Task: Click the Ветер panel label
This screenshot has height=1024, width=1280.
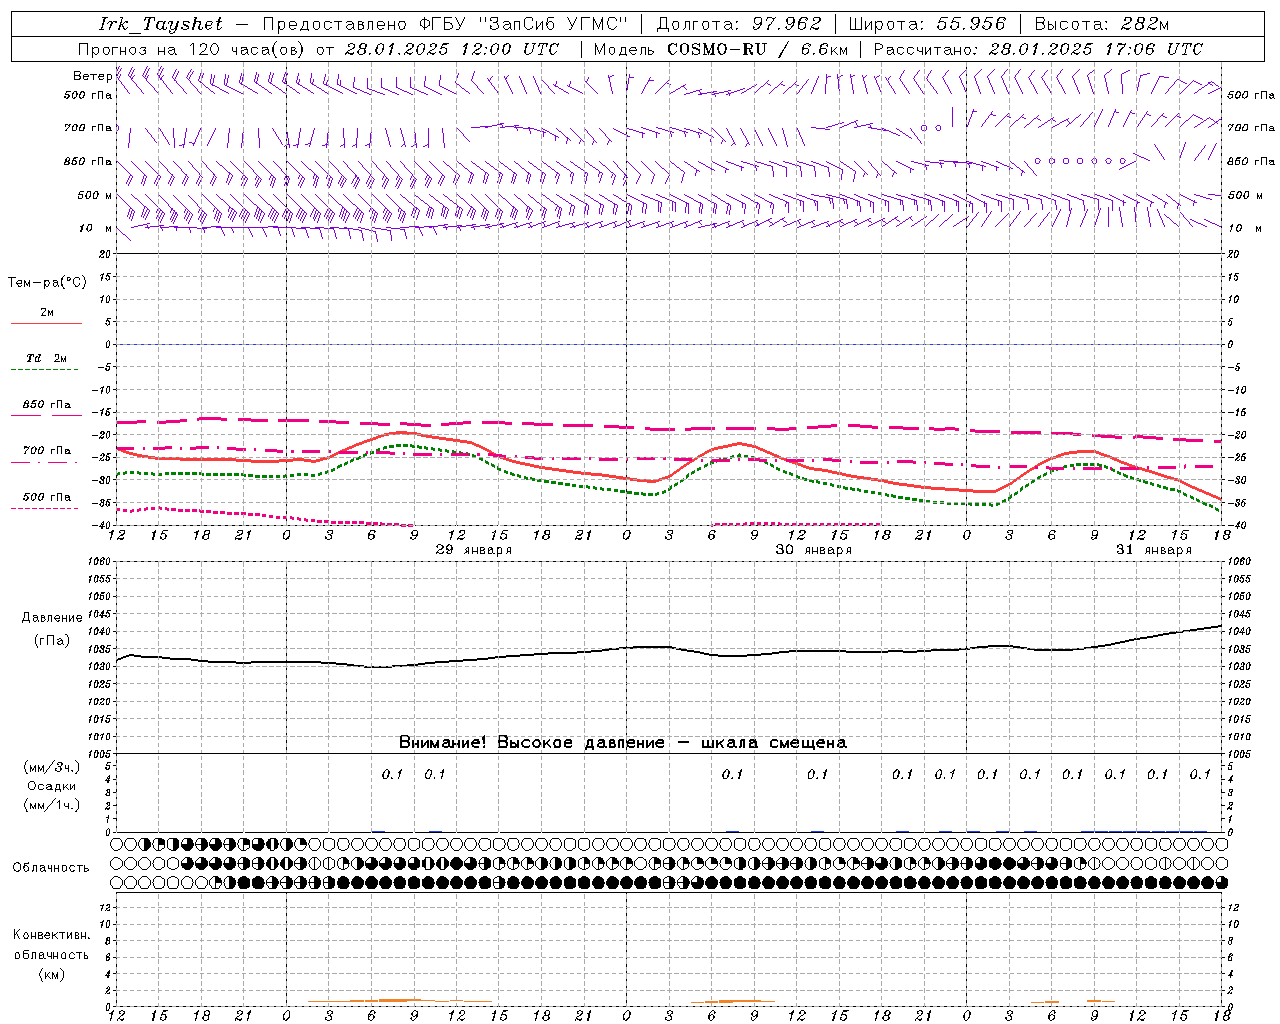Action: 92,76
